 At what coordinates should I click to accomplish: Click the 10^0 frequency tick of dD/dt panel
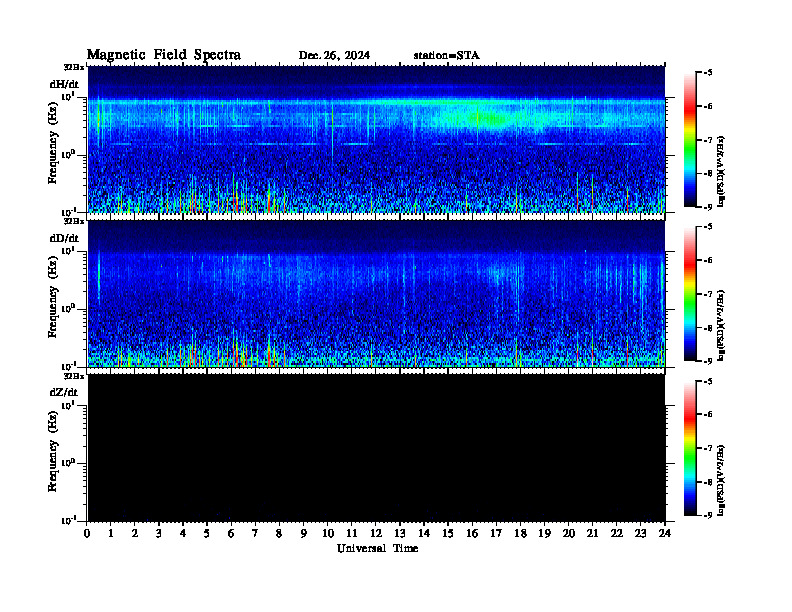(68, 308)
